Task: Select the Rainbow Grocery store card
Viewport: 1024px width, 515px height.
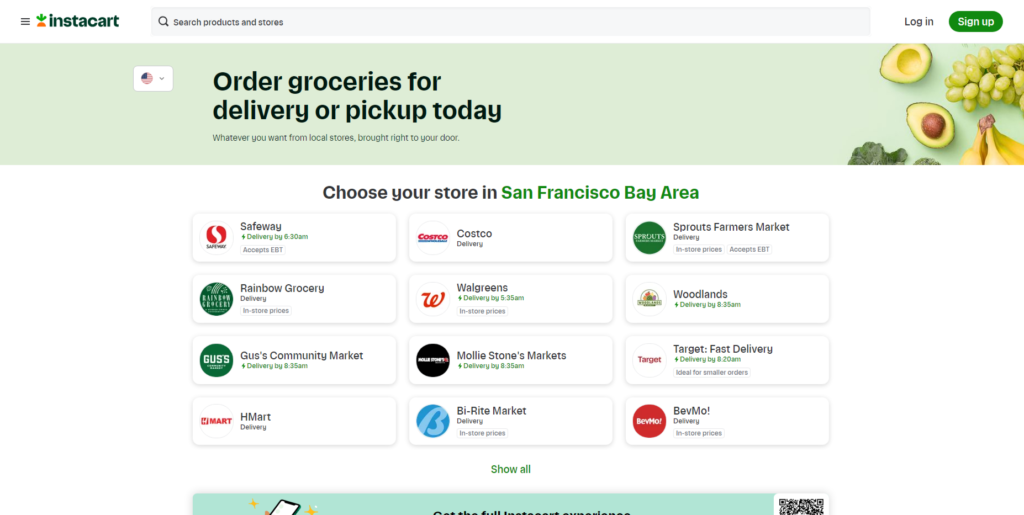Action: (294, 299)
